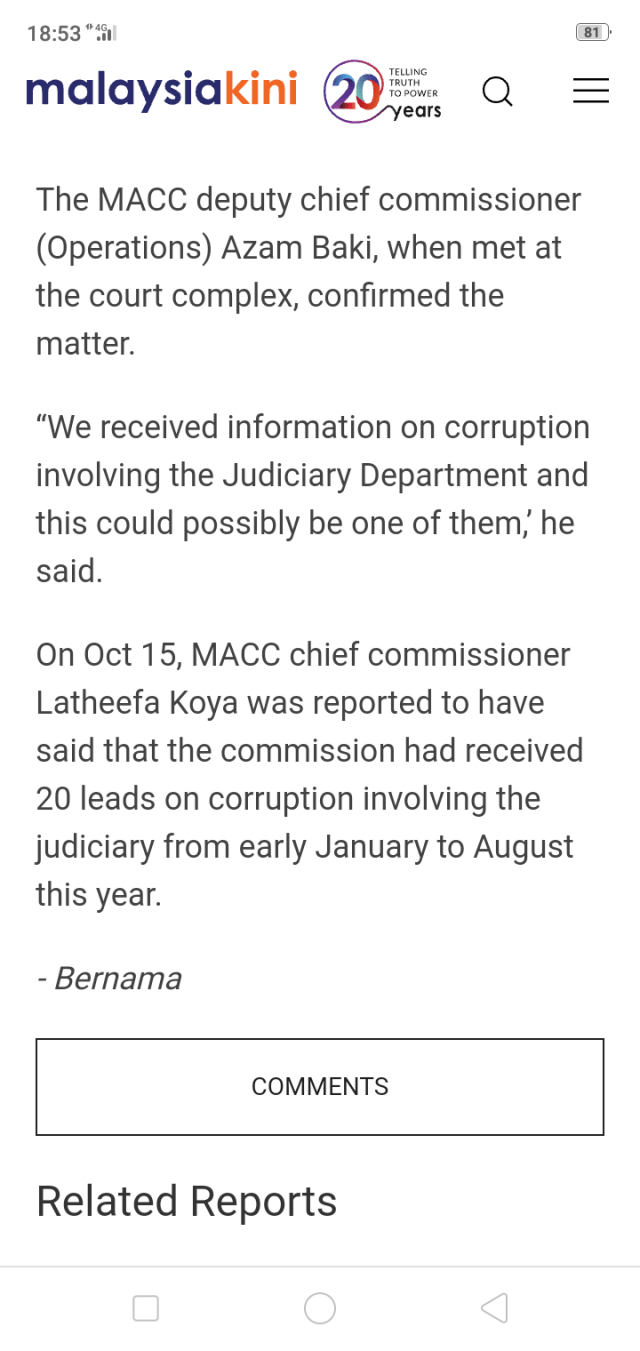Click the name Latheefa Koya
Image resolution: width=640 pixels, height=1351 pixels.
click(137, 703)
